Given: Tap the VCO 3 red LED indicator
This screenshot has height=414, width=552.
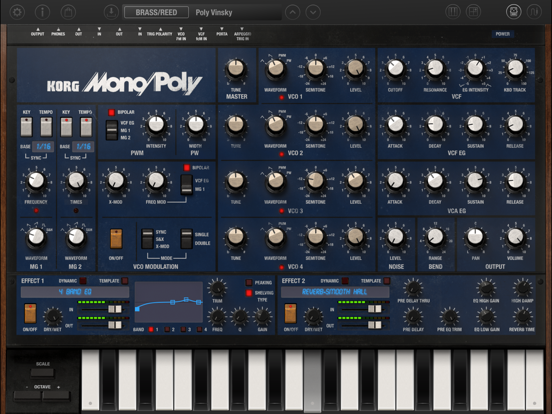Looking at the screenshot, I should coord(282,211).
